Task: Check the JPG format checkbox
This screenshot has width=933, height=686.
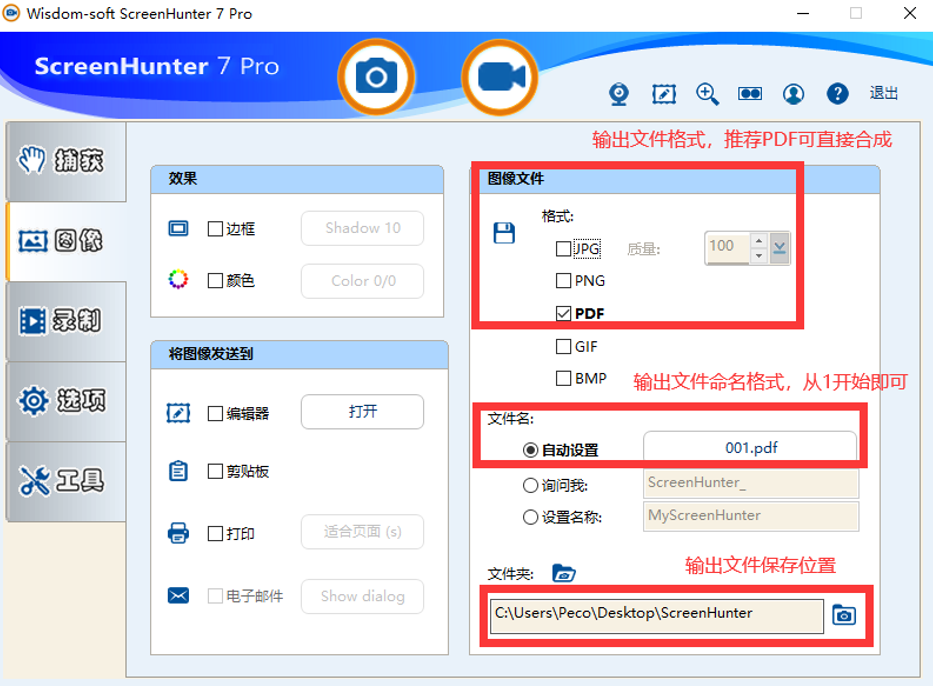Action: click(x=563, y=249)
